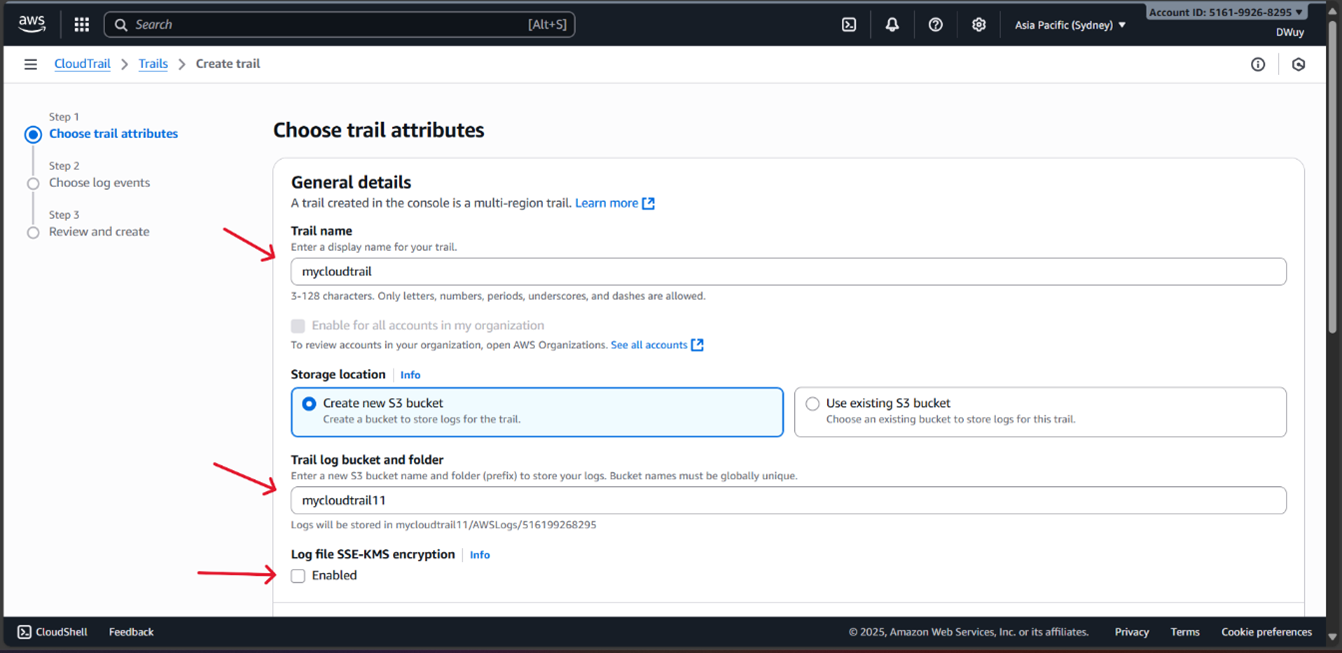Click the Trail name input field
The height and width of the screenshot is (653, 1342).
788,272
